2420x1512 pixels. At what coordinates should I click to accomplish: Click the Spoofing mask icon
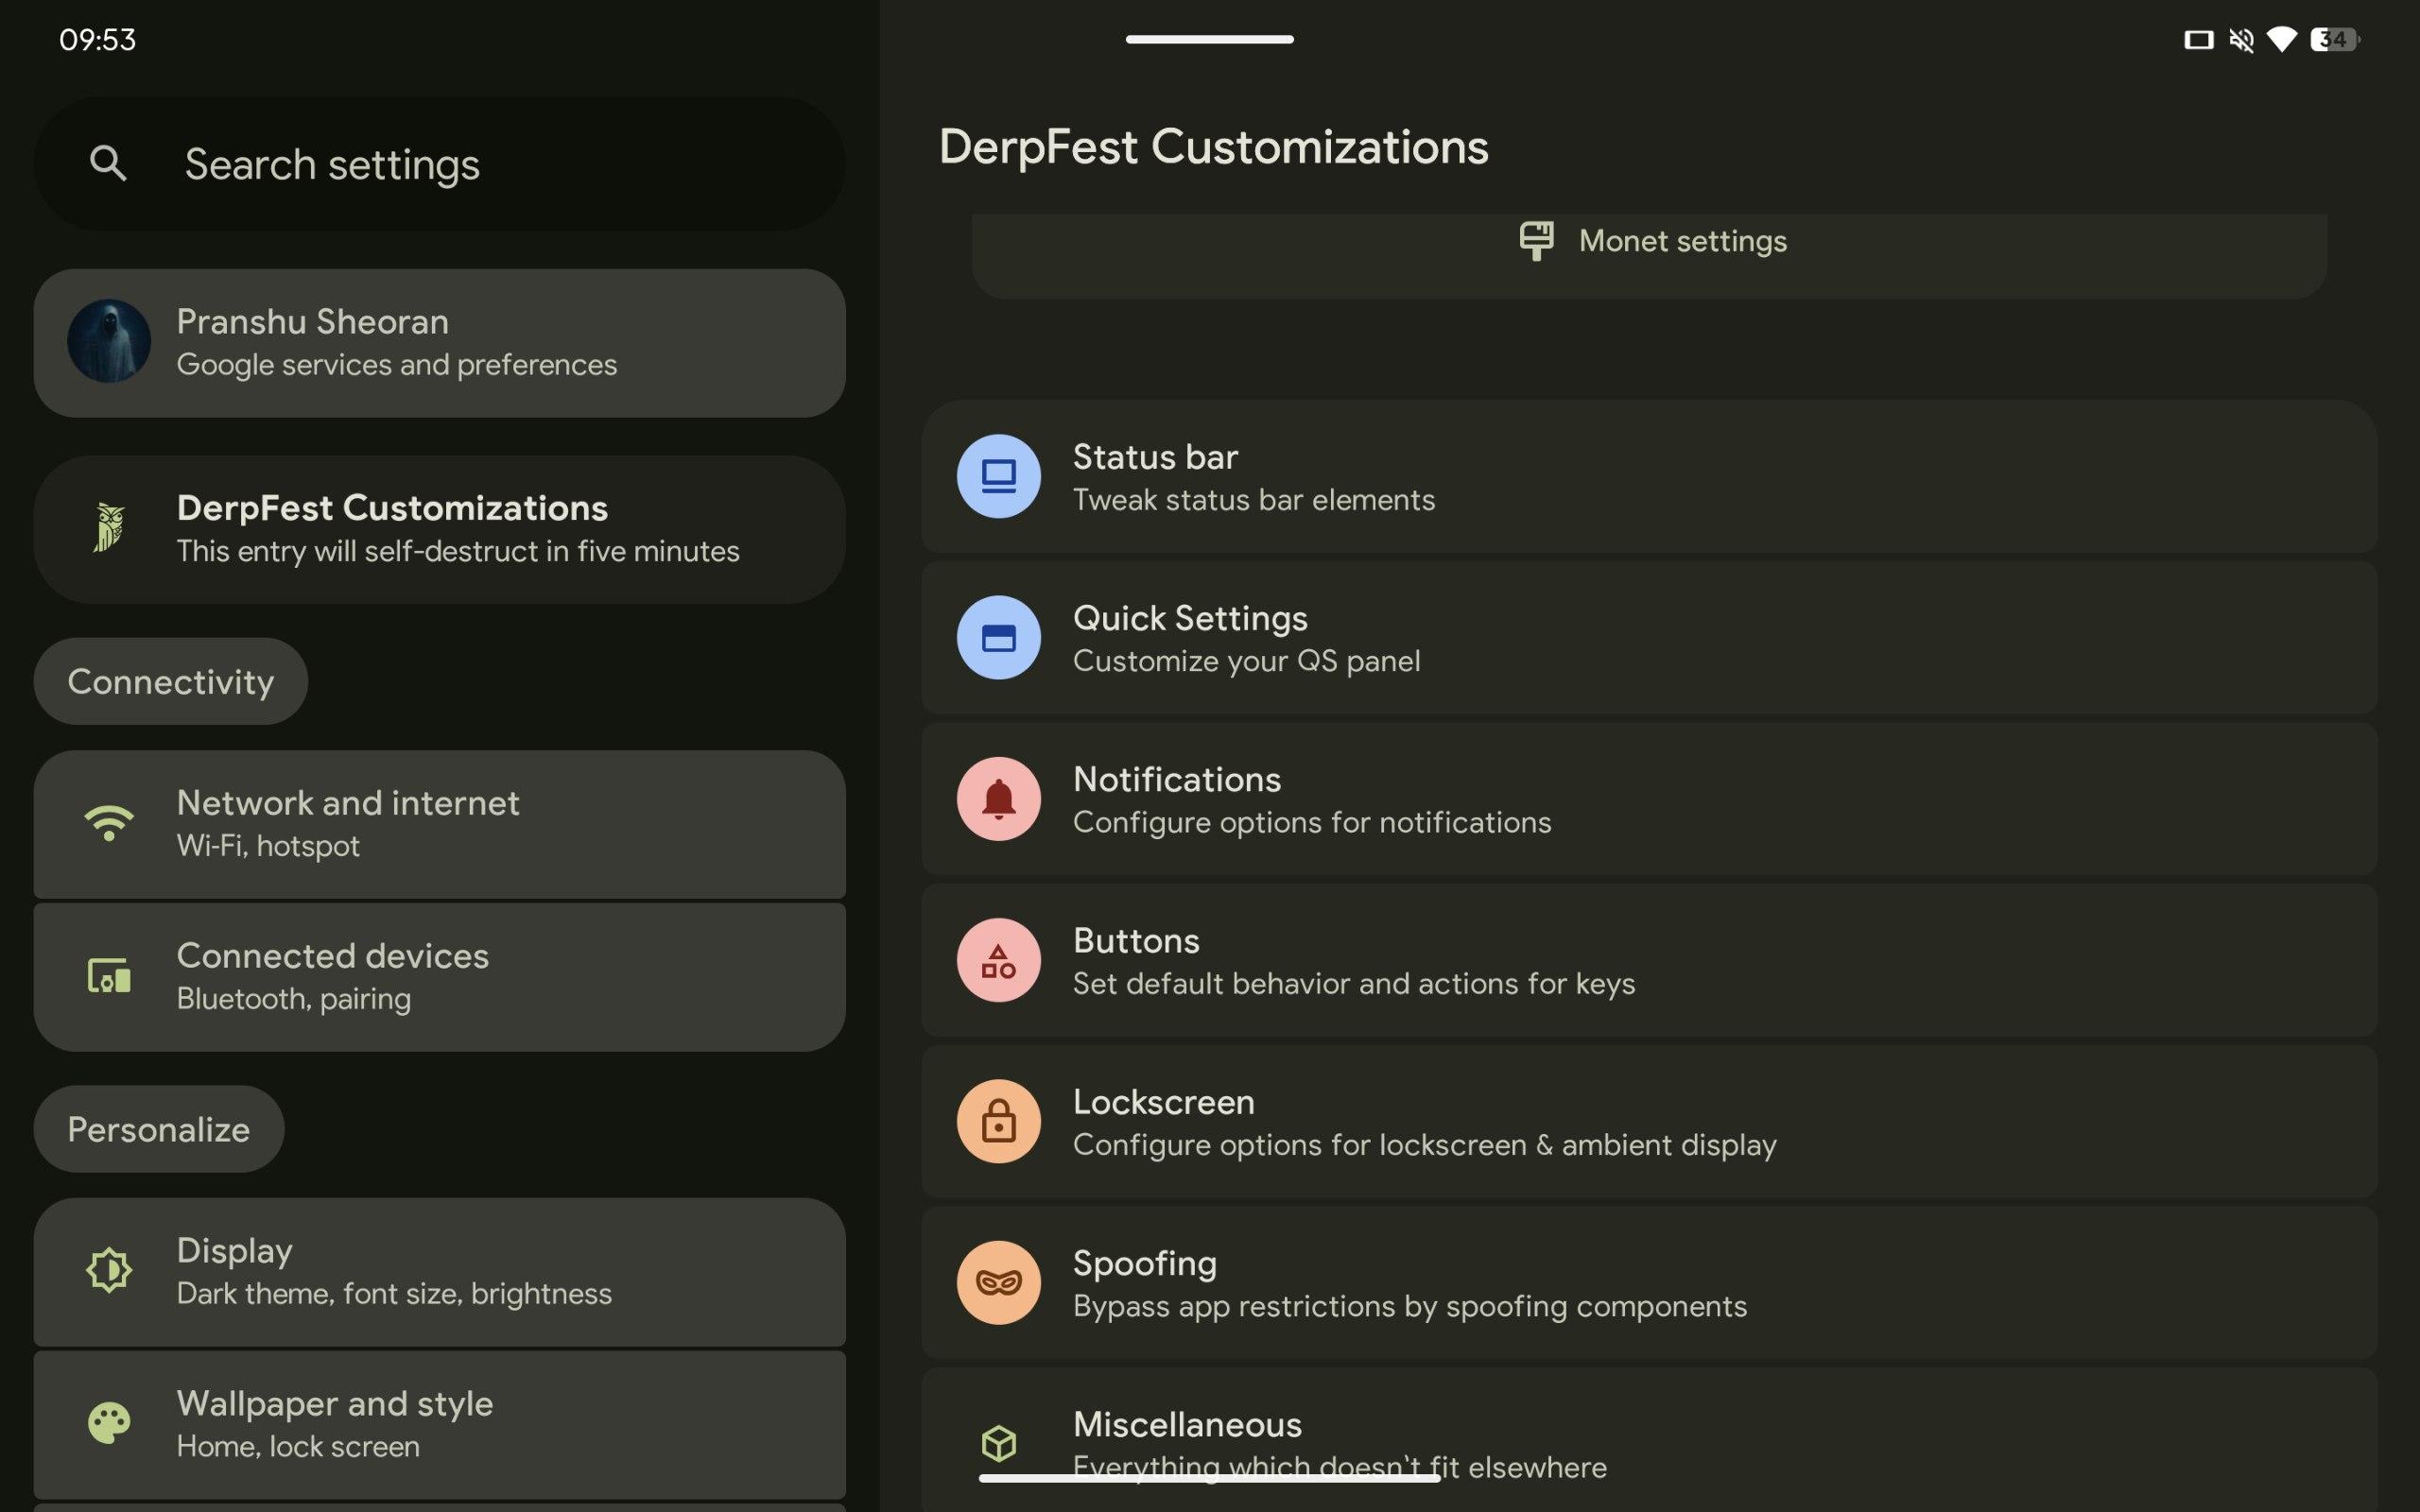998,1282
